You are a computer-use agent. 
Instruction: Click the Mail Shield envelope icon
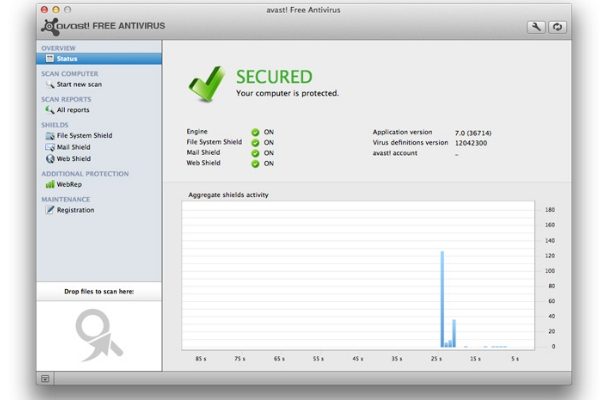coord(49,147)
